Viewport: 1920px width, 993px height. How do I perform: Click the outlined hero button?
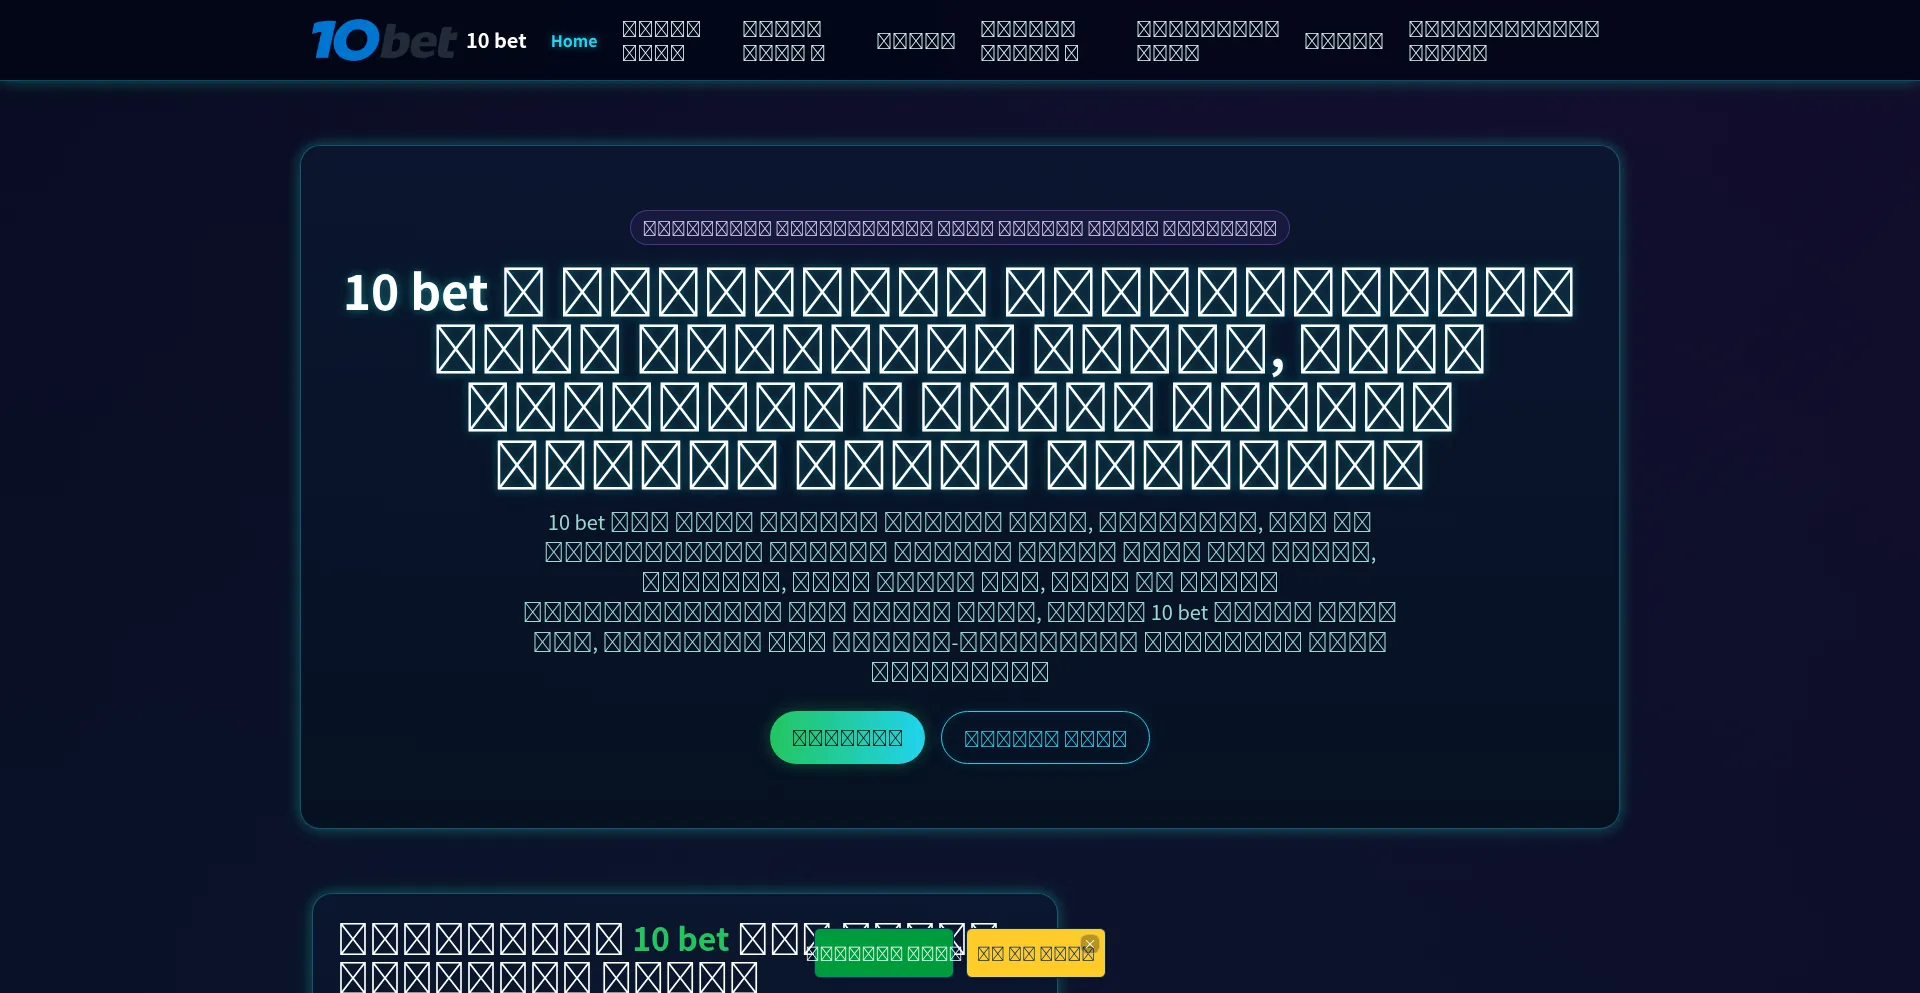1045,738
